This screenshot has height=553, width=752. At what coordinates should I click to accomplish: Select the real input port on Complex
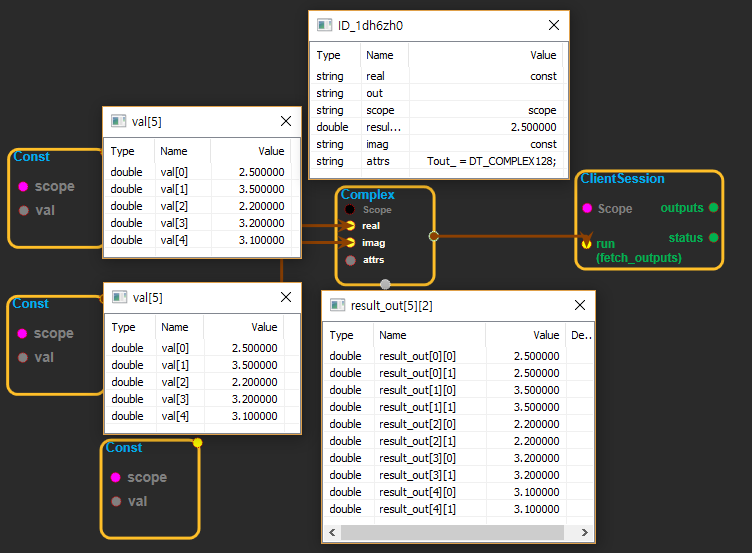pos(350,226)
